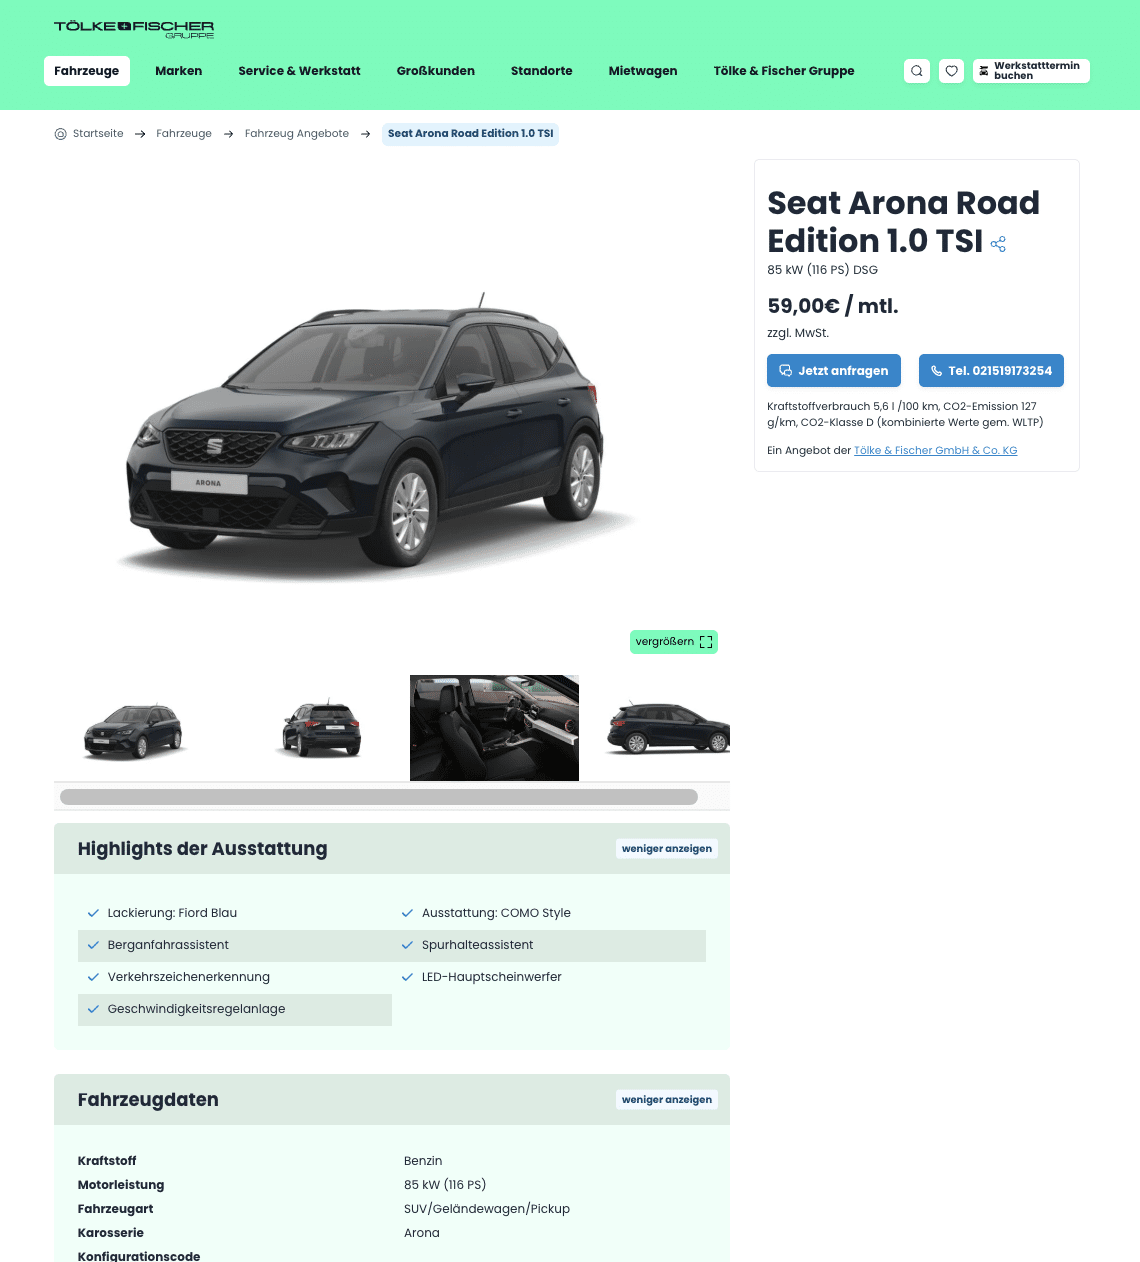Select the Fahrzeuge tab in navigation
Viewport: 1140px width, 1262px height.
point(87,71)
